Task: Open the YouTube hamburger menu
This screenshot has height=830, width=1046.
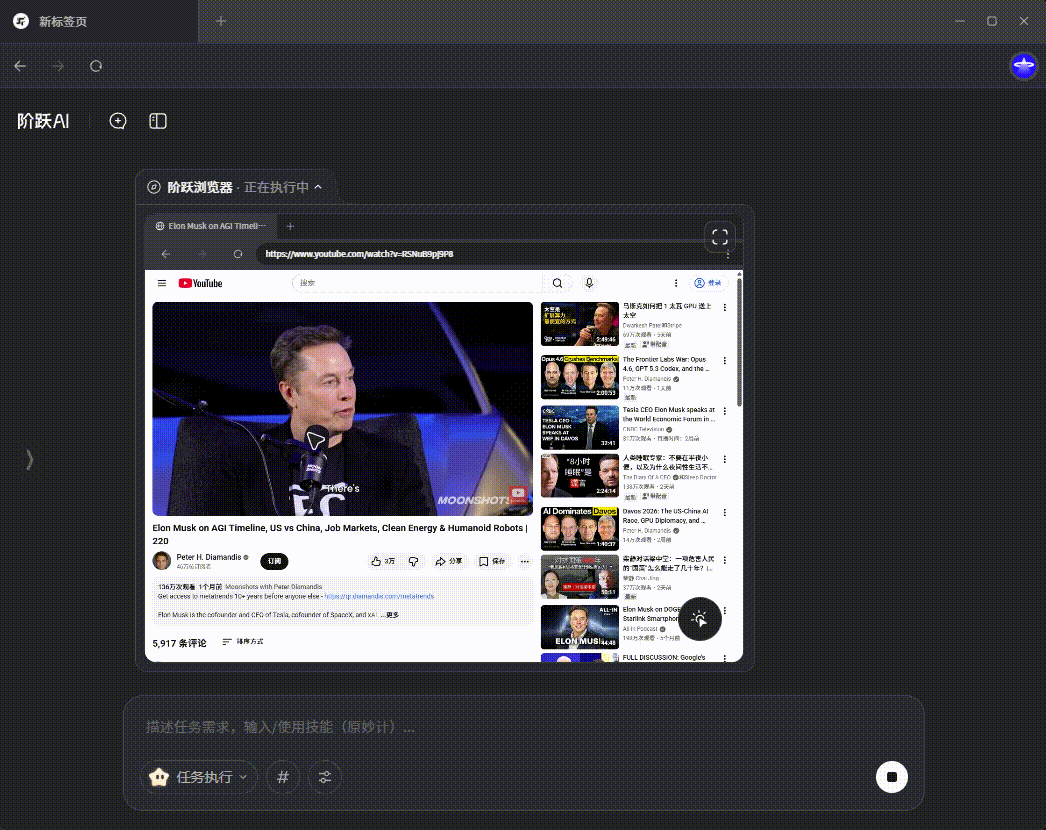Action: tap(161, 283)
